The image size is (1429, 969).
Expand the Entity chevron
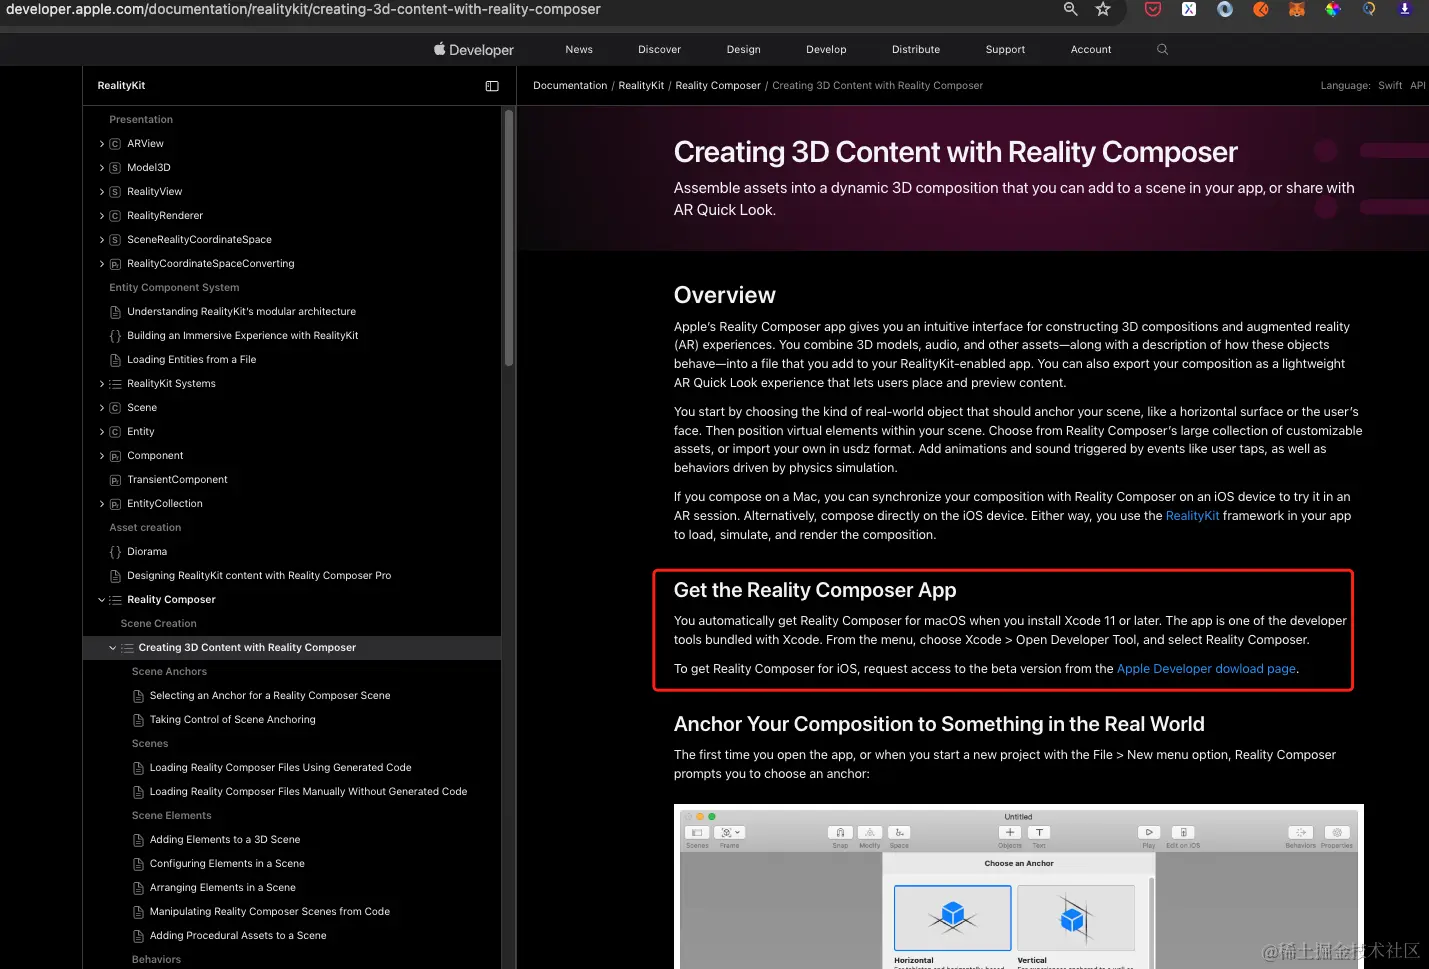pyautogui.click(x=102, y=432)
